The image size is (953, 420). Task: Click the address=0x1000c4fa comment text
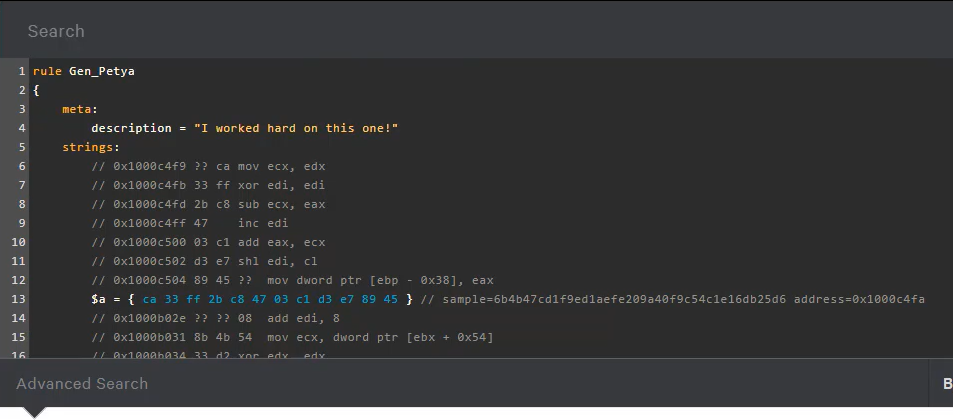click(859, 299)
